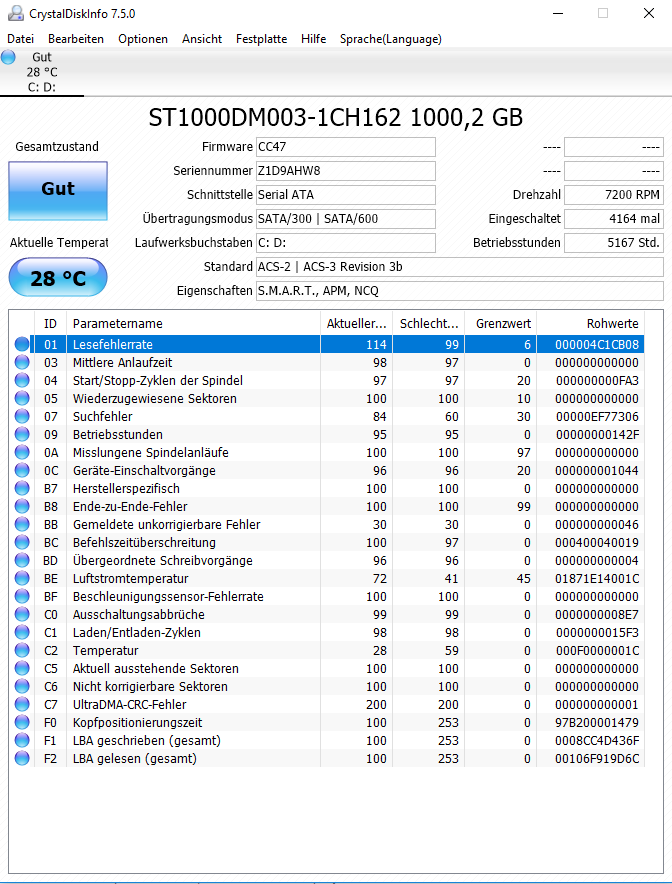Click raw value 97B200001479 of Kopfpositionierungszeit
The image size is (672, 884).
(597, 722)
